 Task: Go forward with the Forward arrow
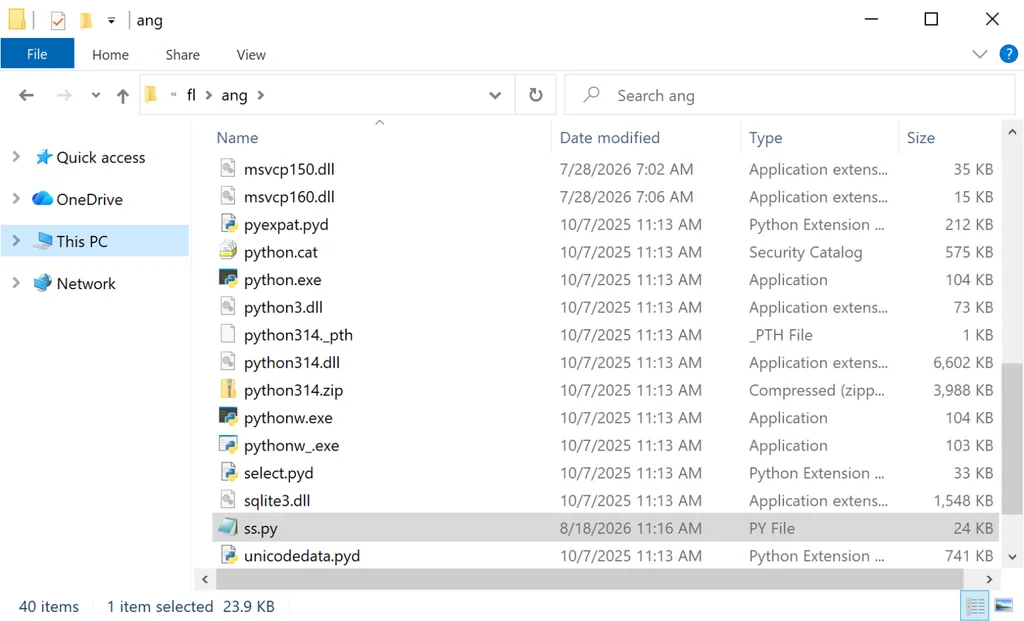tap(64, 95)
